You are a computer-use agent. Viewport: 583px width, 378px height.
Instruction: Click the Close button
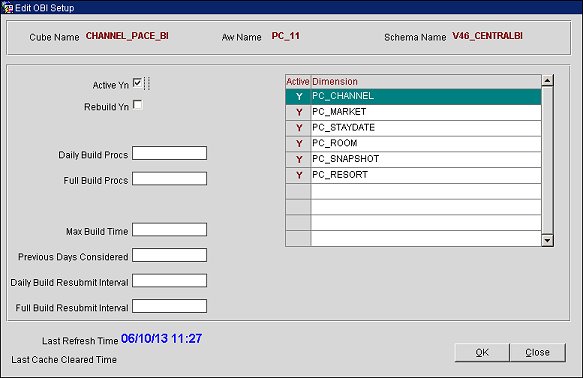[538, 352]
